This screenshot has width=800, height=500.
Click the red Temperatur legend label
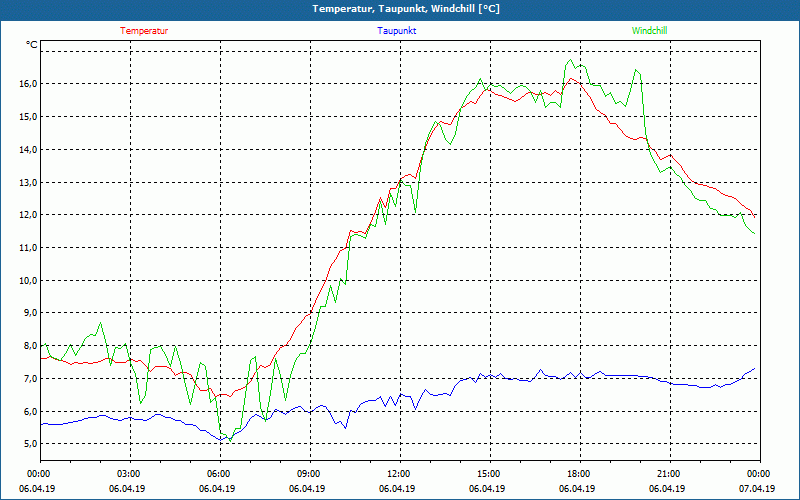click(x=144, y=31)
